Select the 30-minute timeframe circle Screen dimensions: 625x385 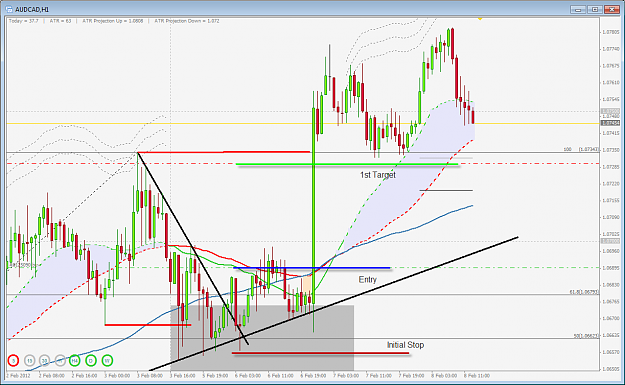(x=44, y=361)
